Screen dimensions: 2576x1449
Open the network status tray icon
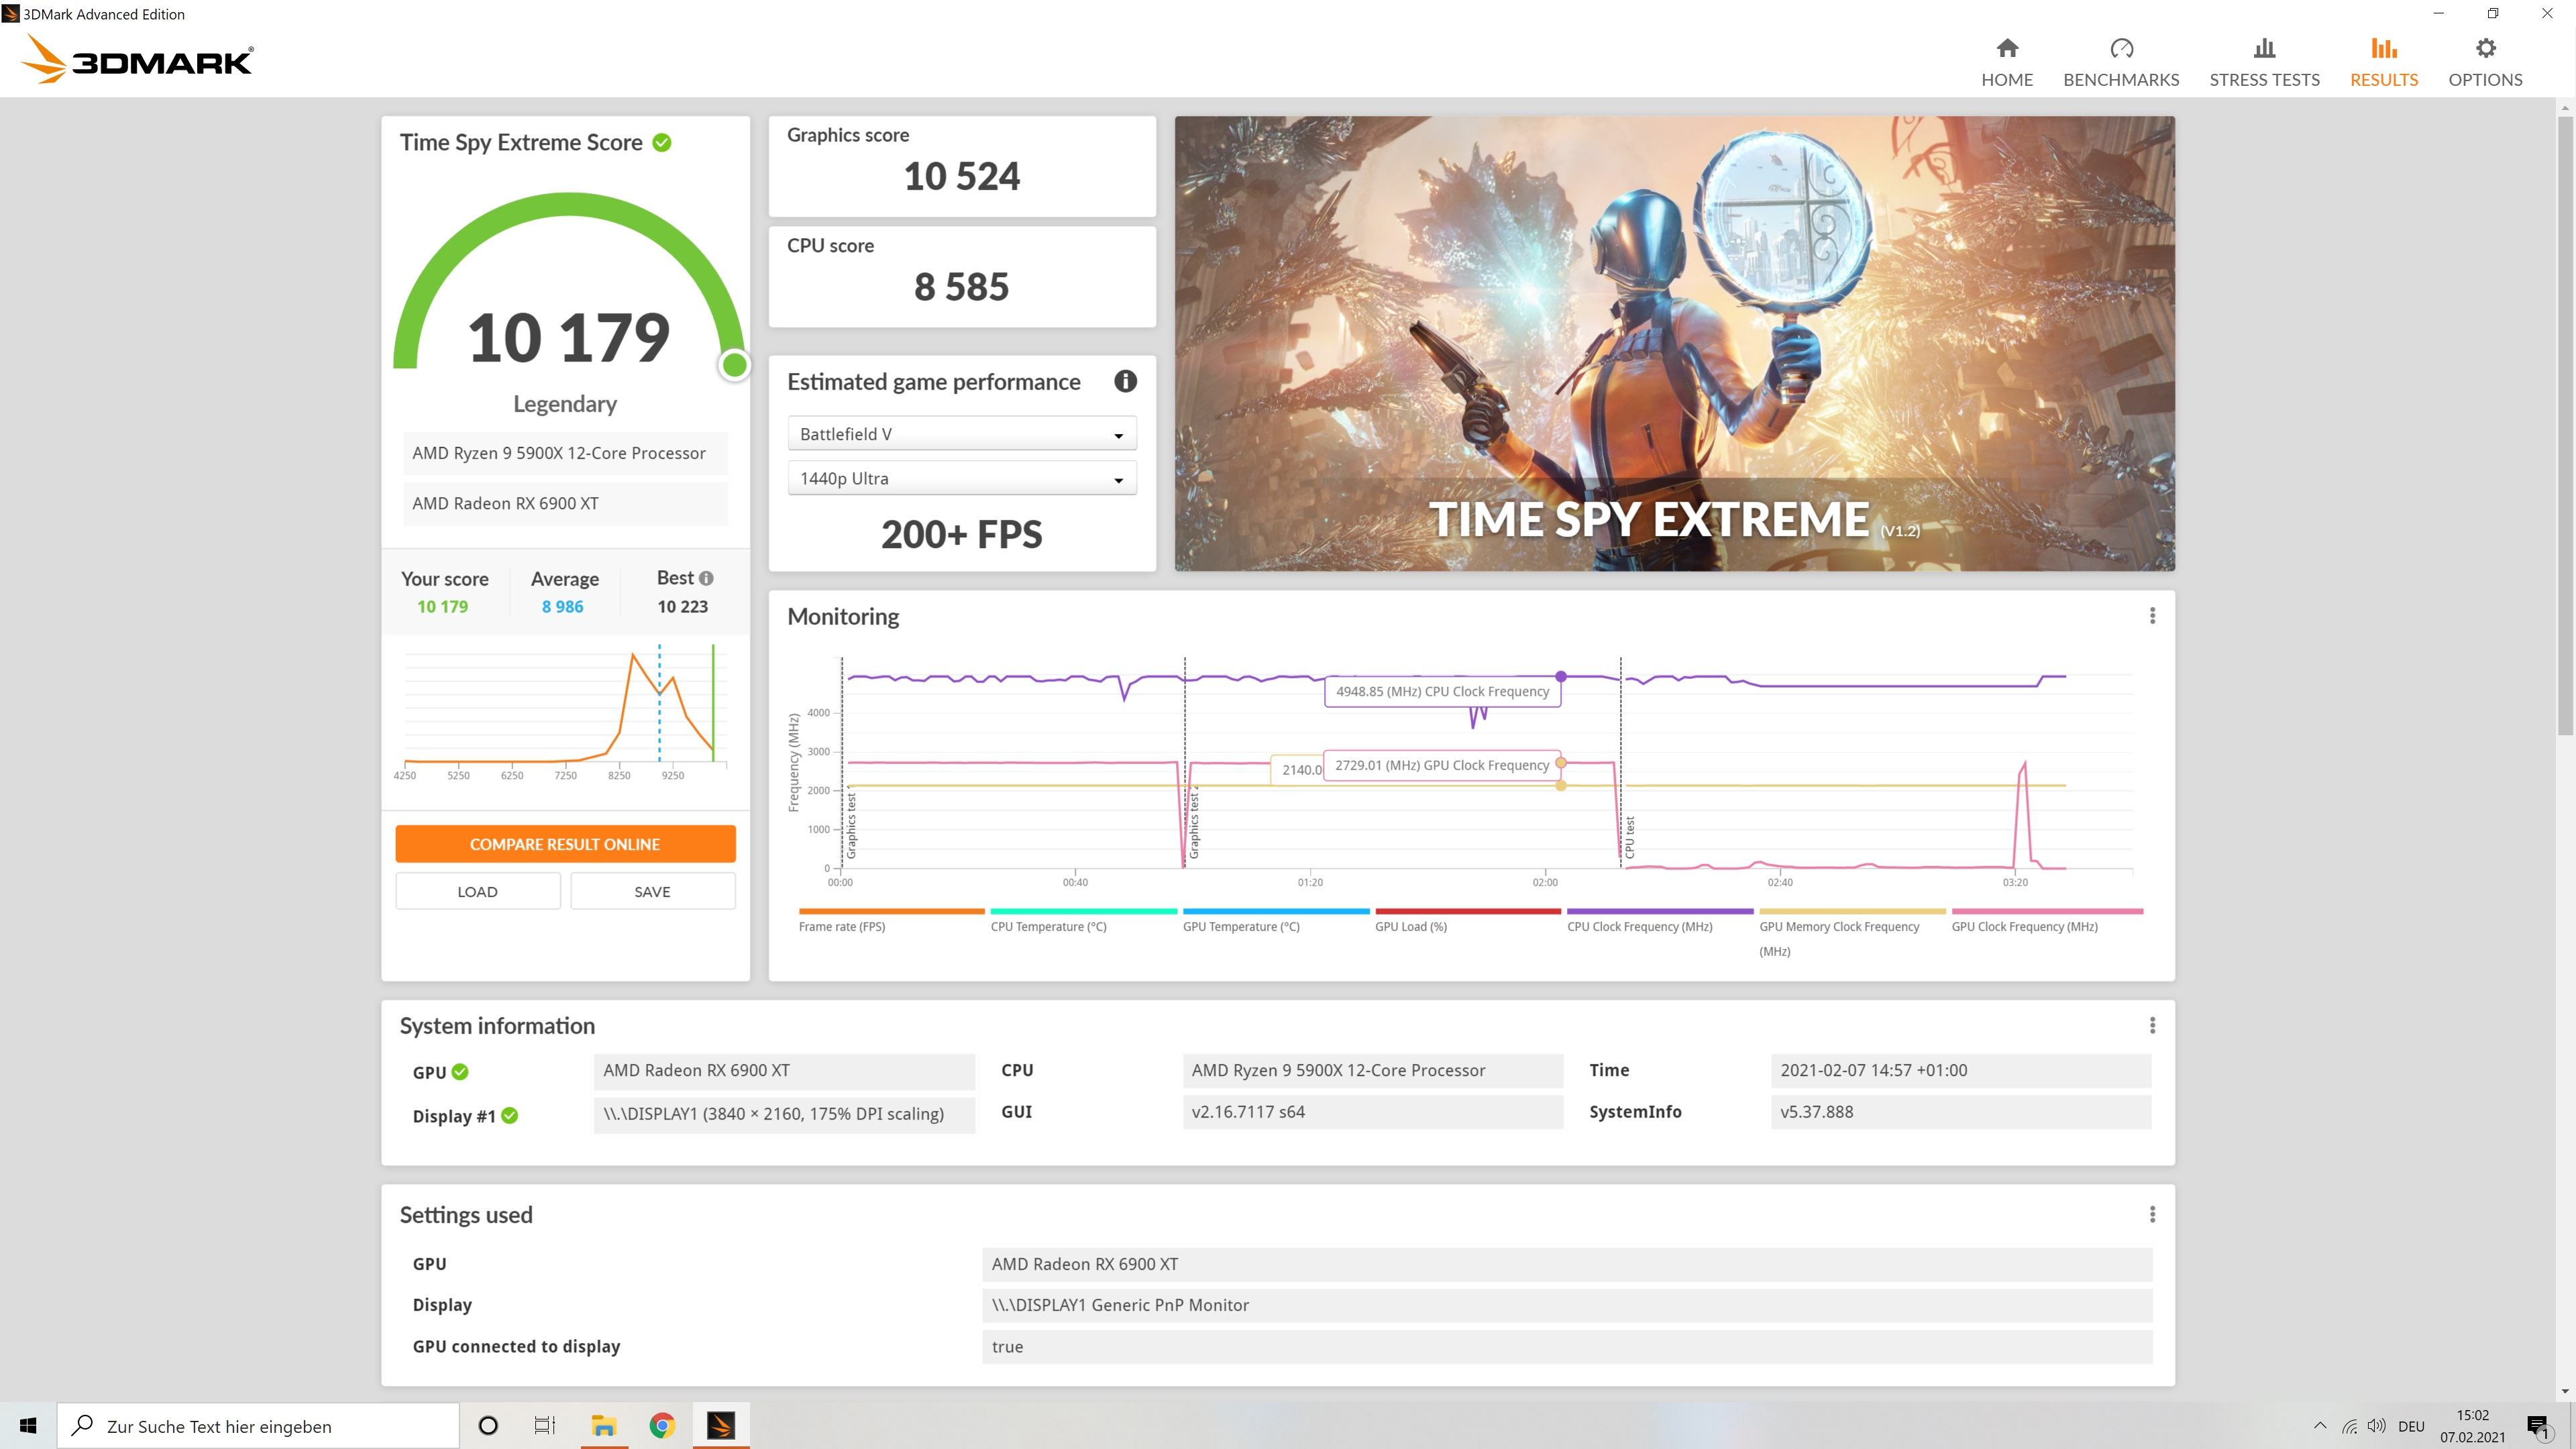(x=2349, y=1426)
